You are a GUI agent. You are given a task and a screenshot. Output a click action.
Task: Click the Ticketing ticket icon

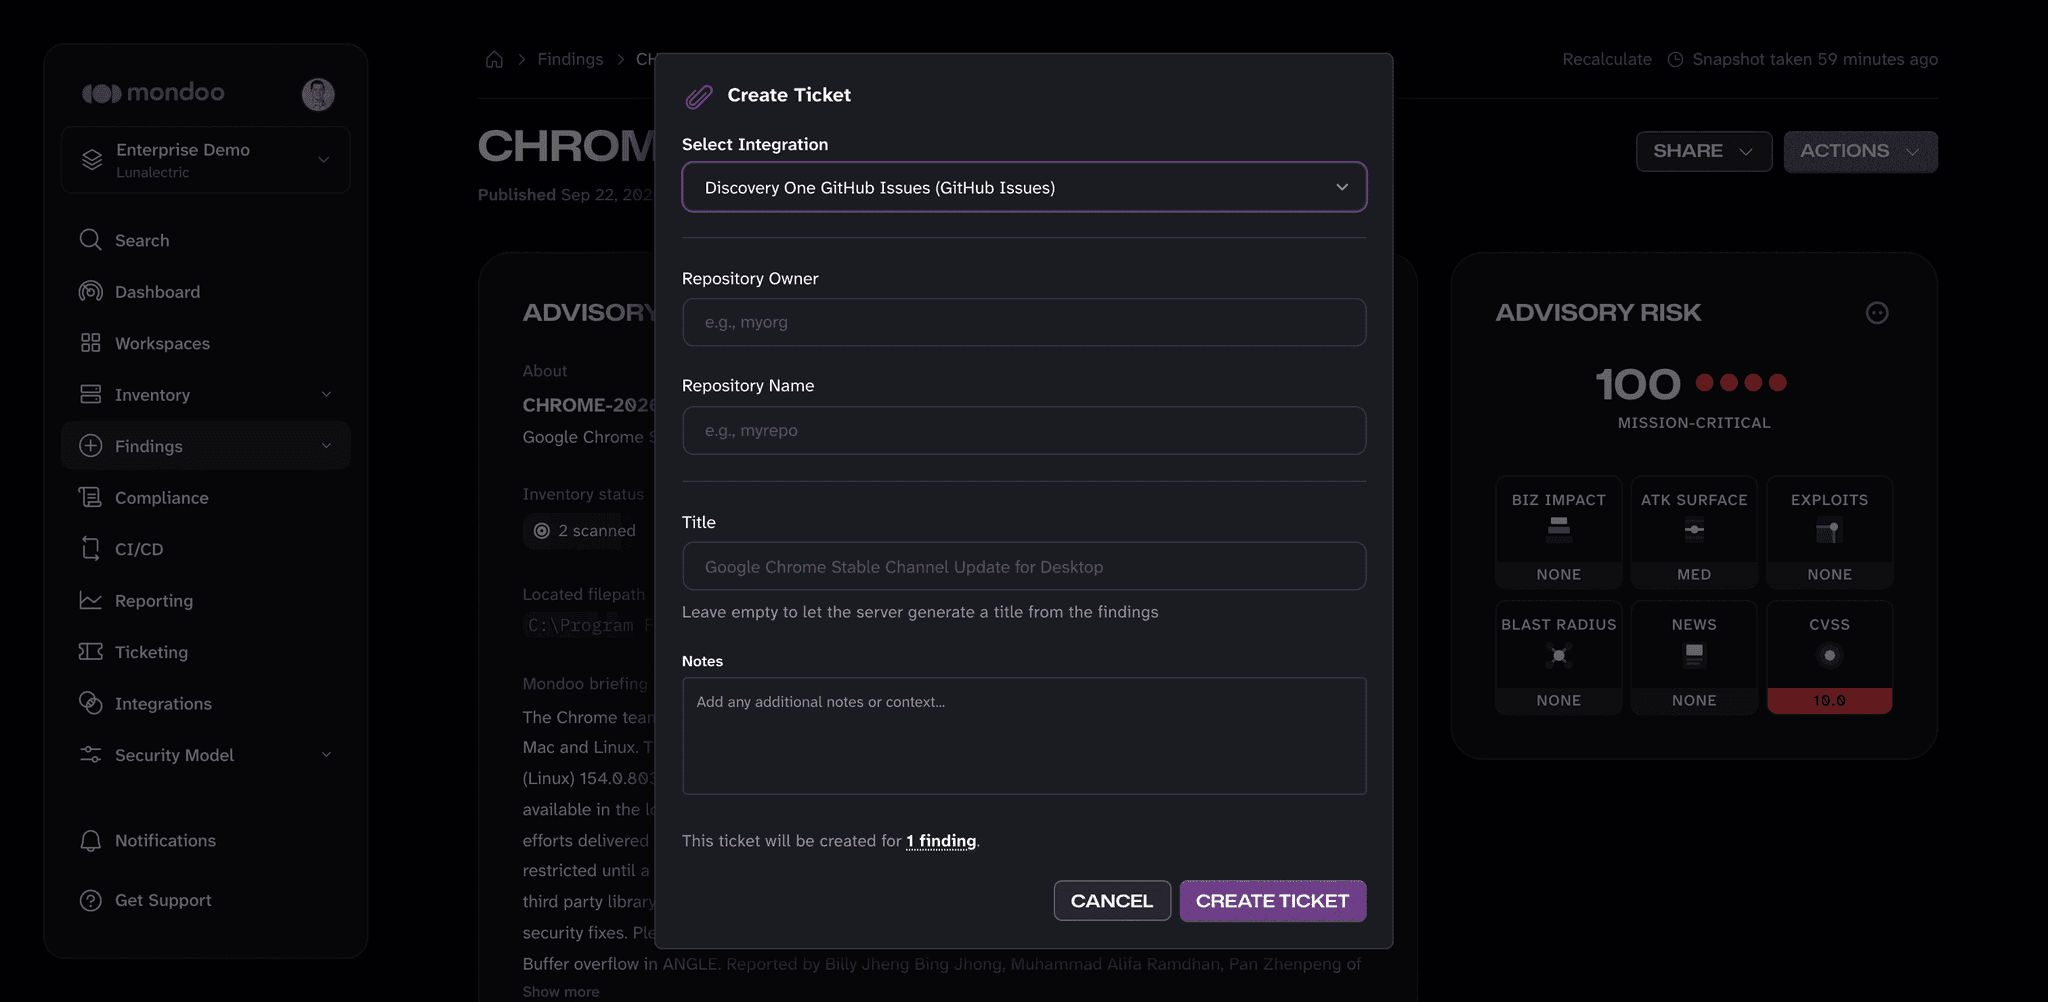(91, 651)
